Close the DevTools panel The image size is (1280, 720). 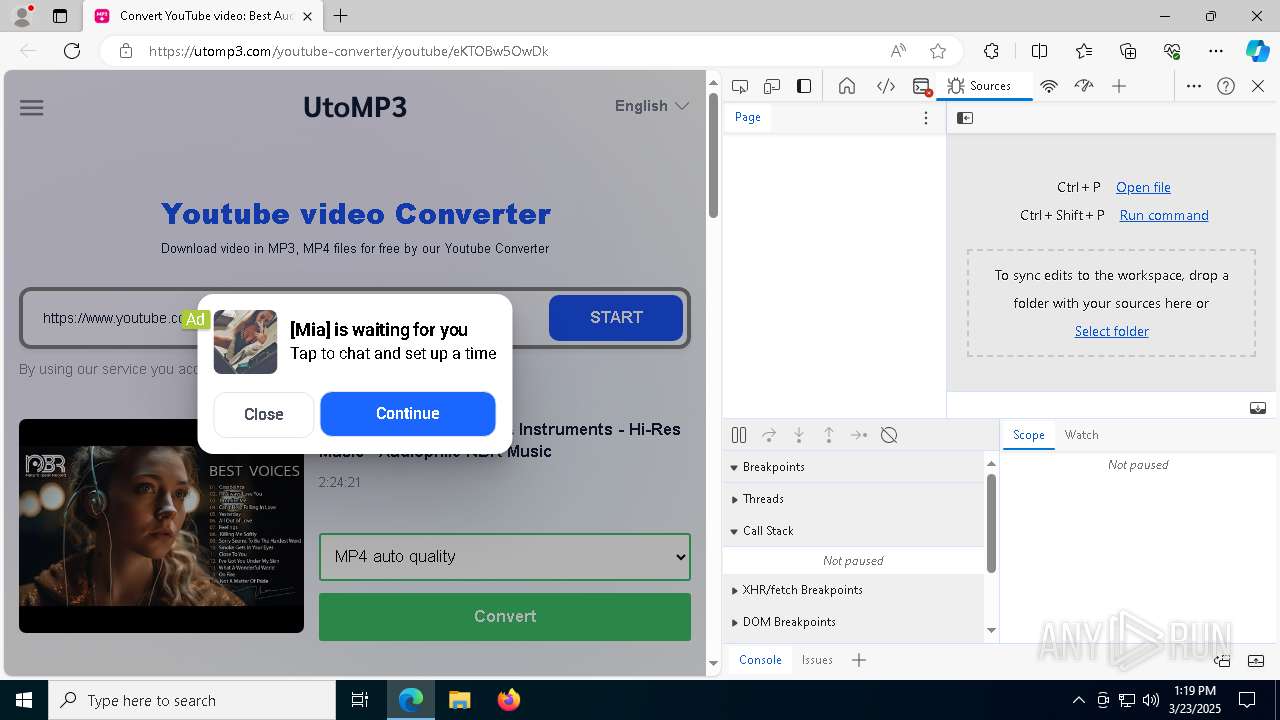pos(1258,86)
